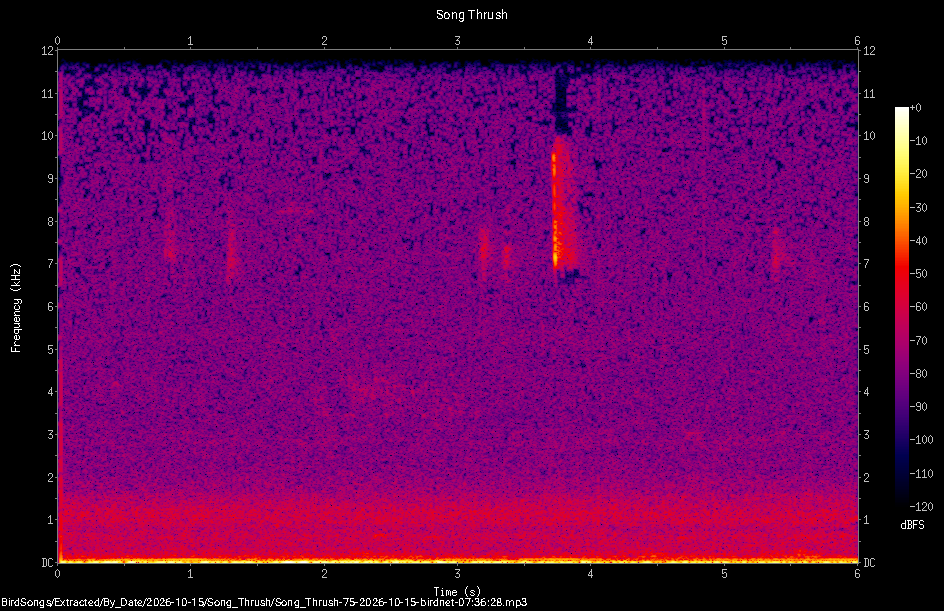
Task: Click the "-120" value on the color scale
Action: [x=921, y=507]
